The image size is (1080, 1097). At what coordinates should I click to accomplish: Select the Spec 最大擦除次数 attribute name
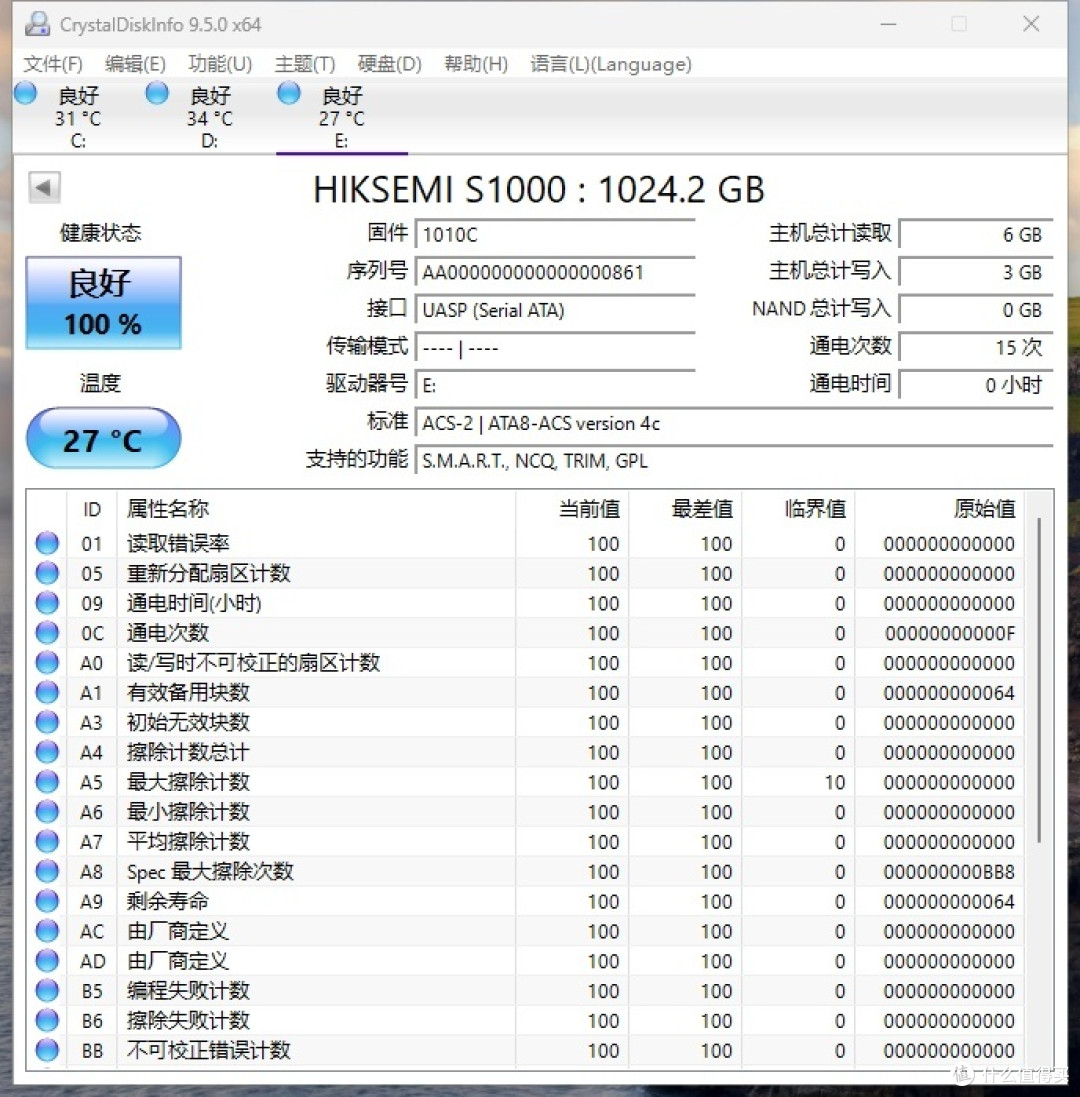coord(210,871)
